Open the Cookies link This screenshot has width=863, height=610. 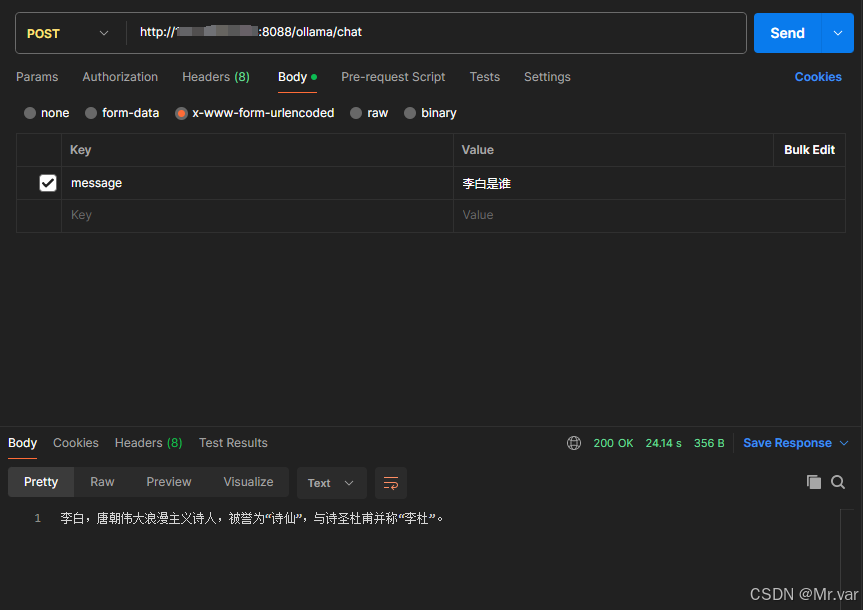[x=818, y=77]
